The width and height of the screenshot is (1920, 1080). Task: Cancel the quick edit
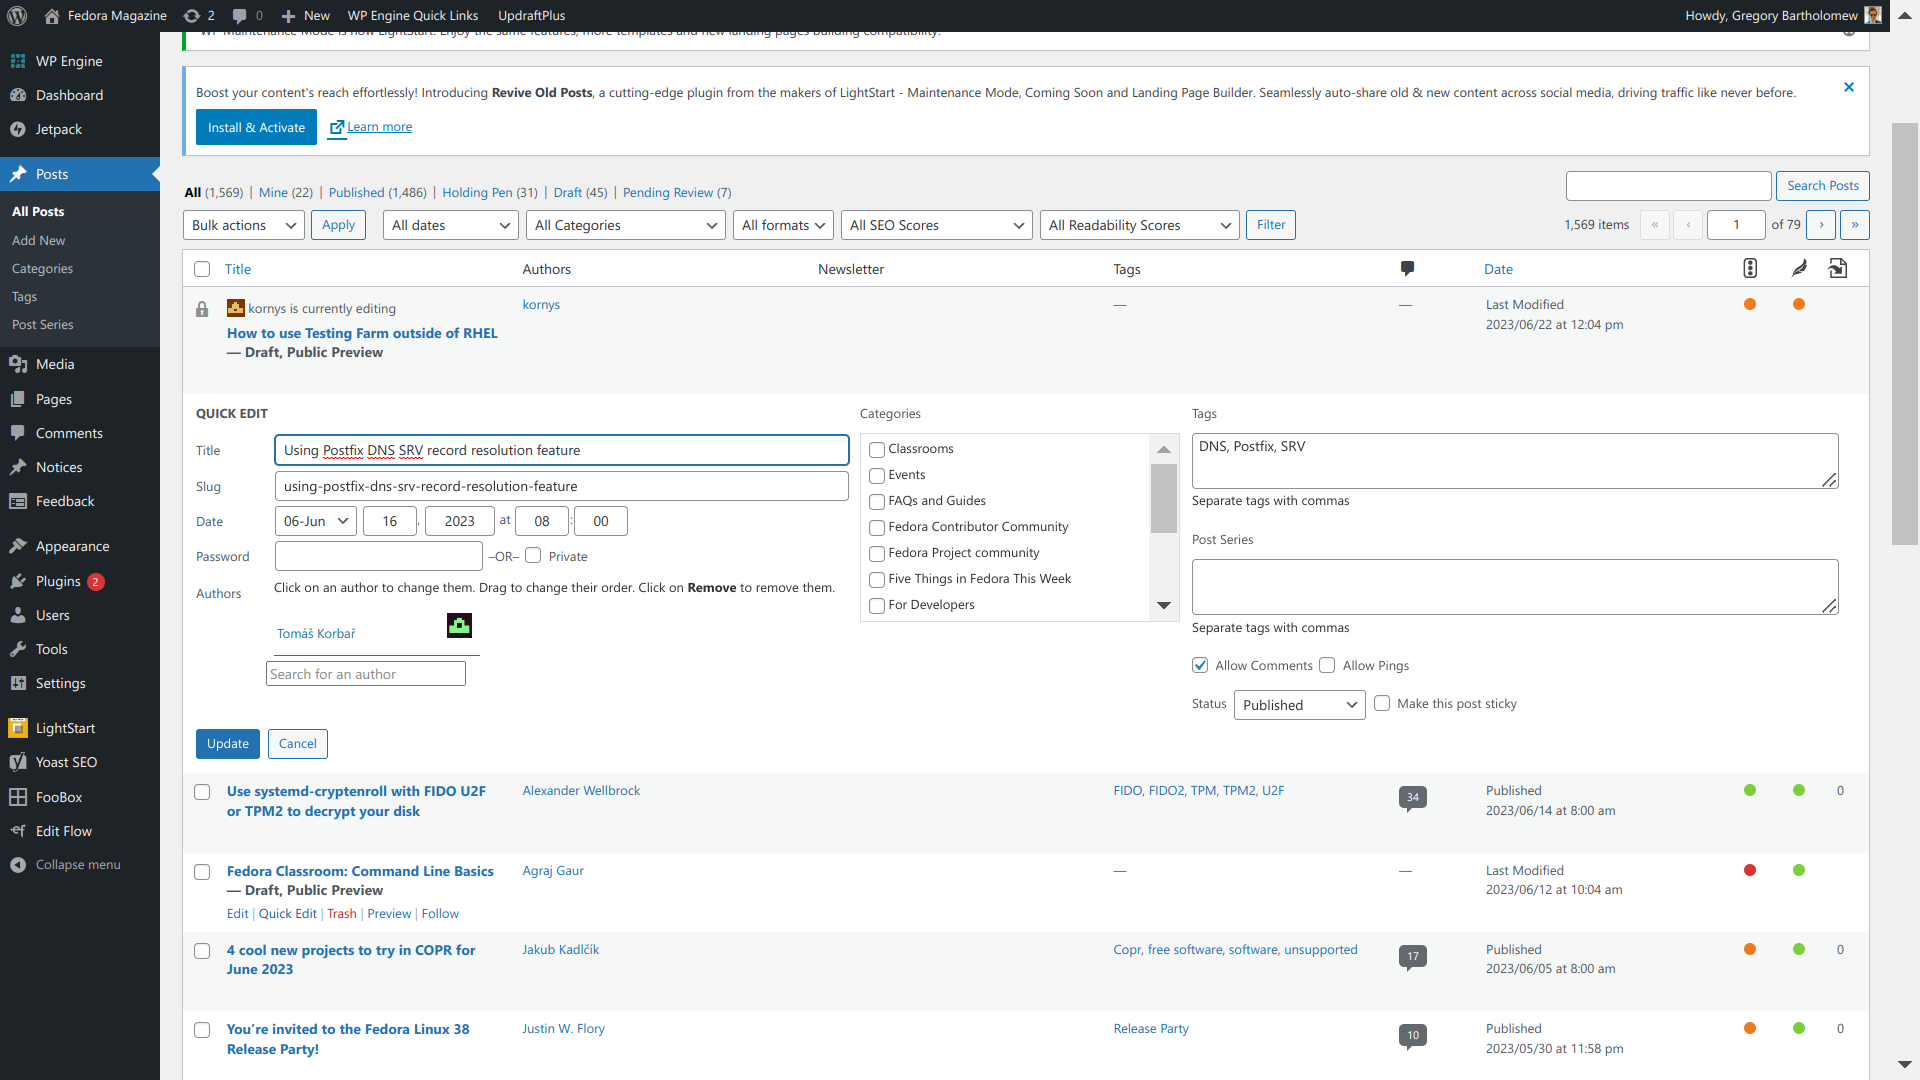[298, 744]
